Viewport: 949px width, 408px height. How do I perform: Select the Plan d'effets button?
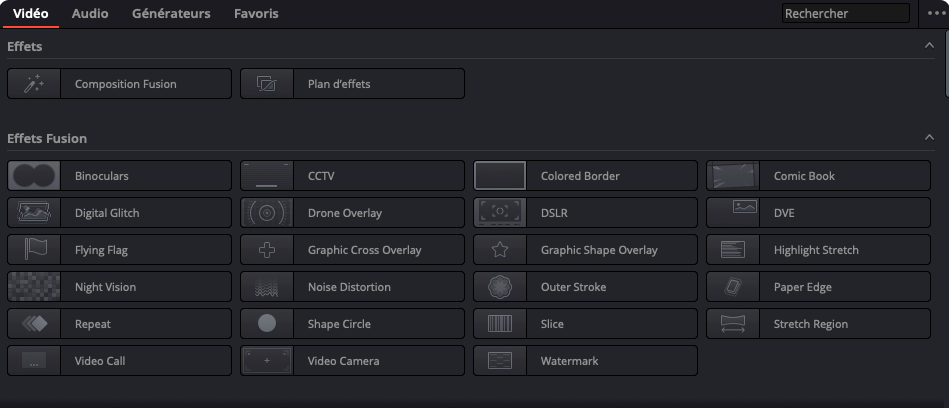352,84
